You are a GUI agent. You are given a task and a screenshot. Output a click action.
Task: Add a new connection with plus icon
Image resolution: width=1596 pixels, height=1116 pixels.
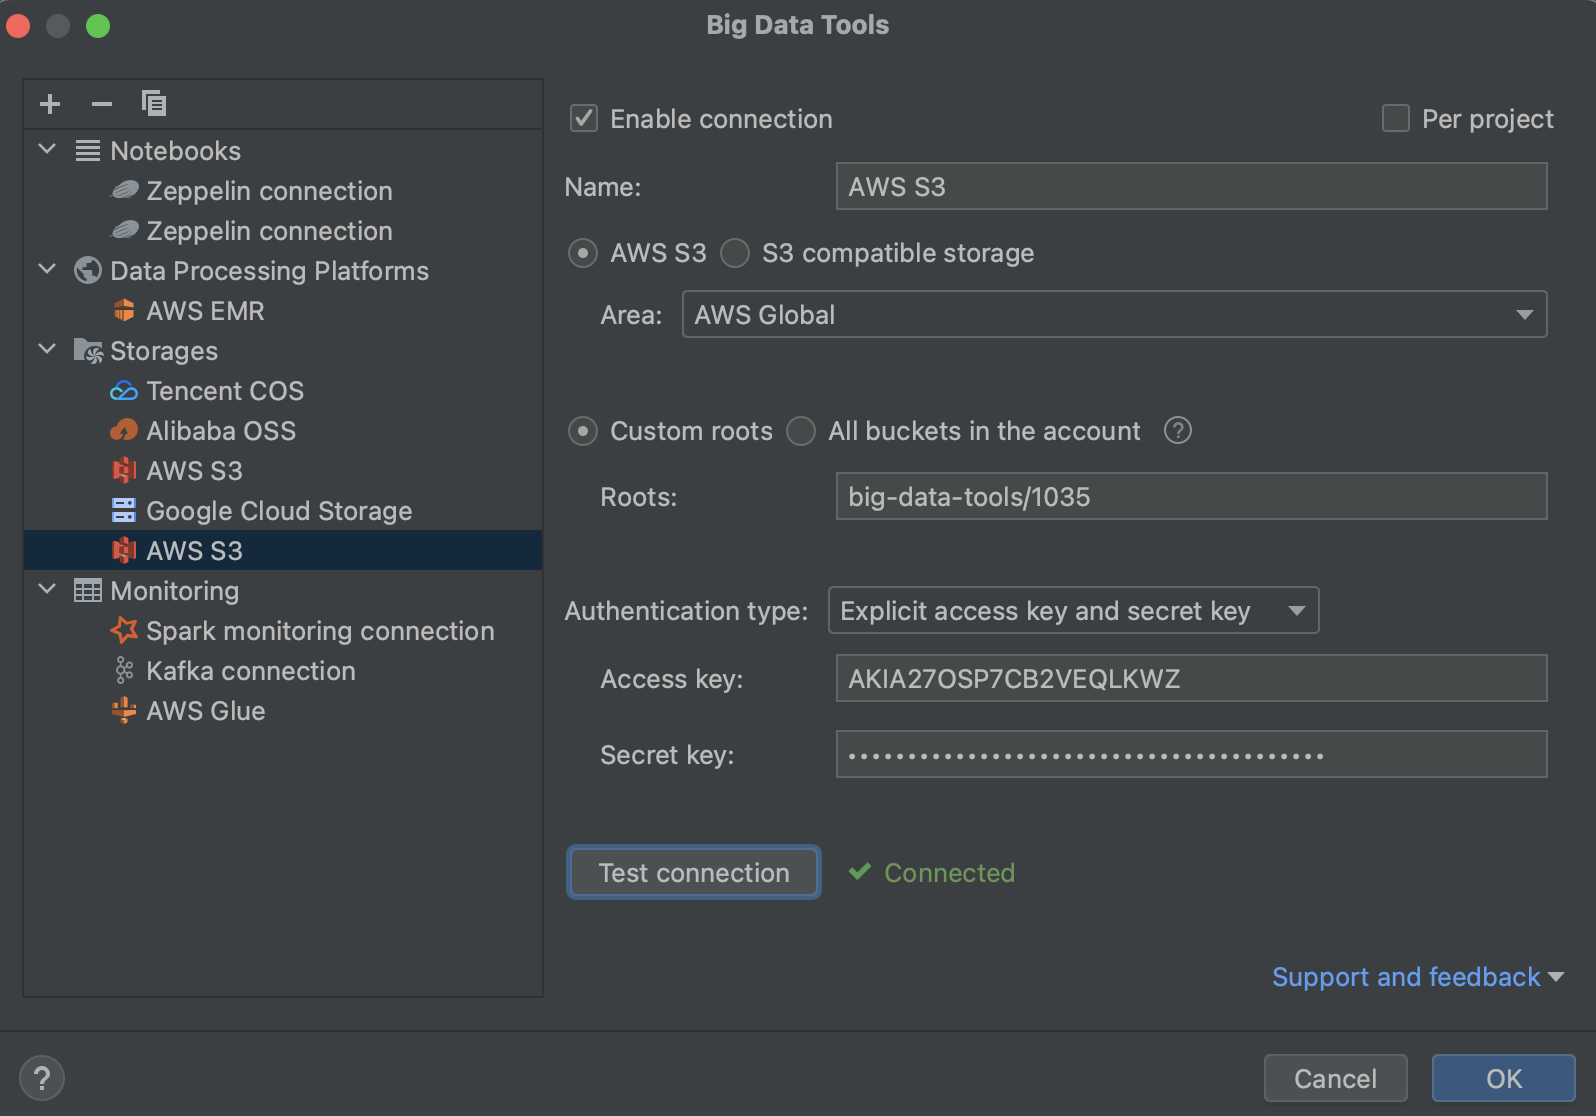50,104
